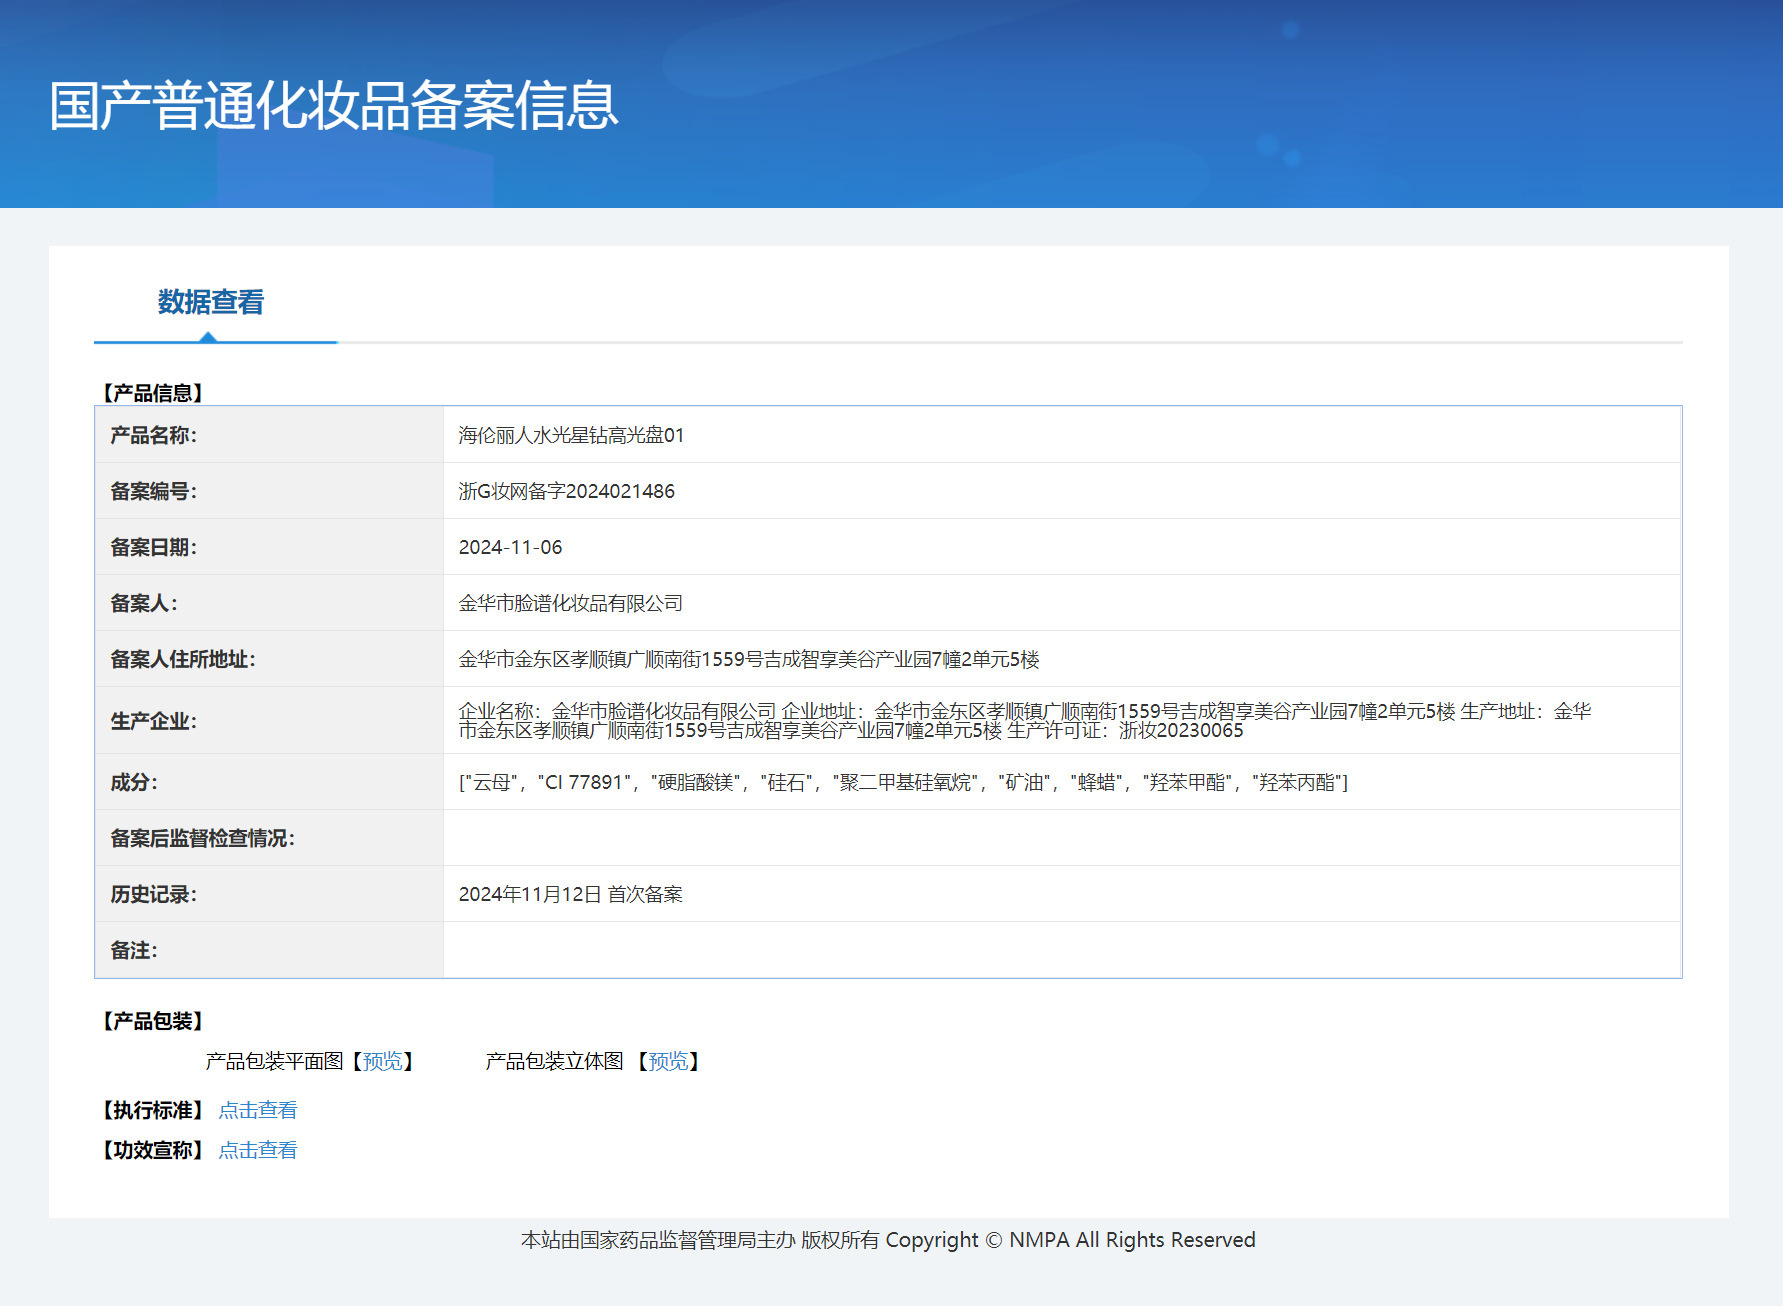Click the 历史记录 row label
The height and width of the screenshot is (1306, 1783).
click(153, 894)
